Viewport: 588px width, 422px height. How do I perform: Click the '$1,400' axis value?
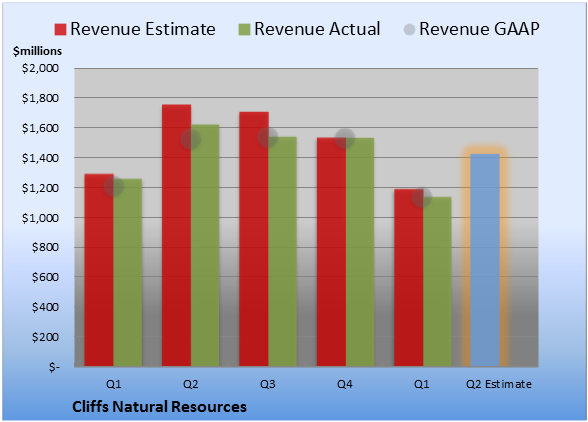[x=40, y=158]
